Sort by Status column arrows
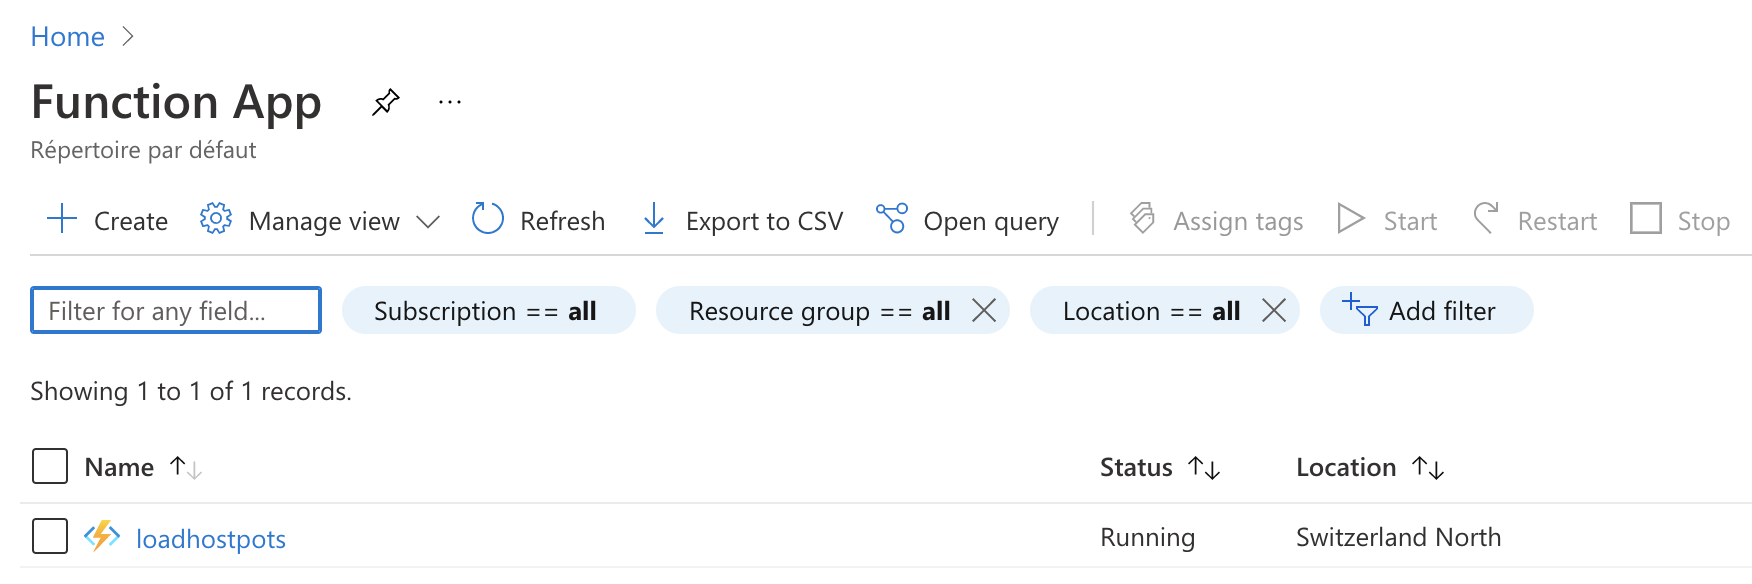The image size is (1752, 584). coord(1204,467)
